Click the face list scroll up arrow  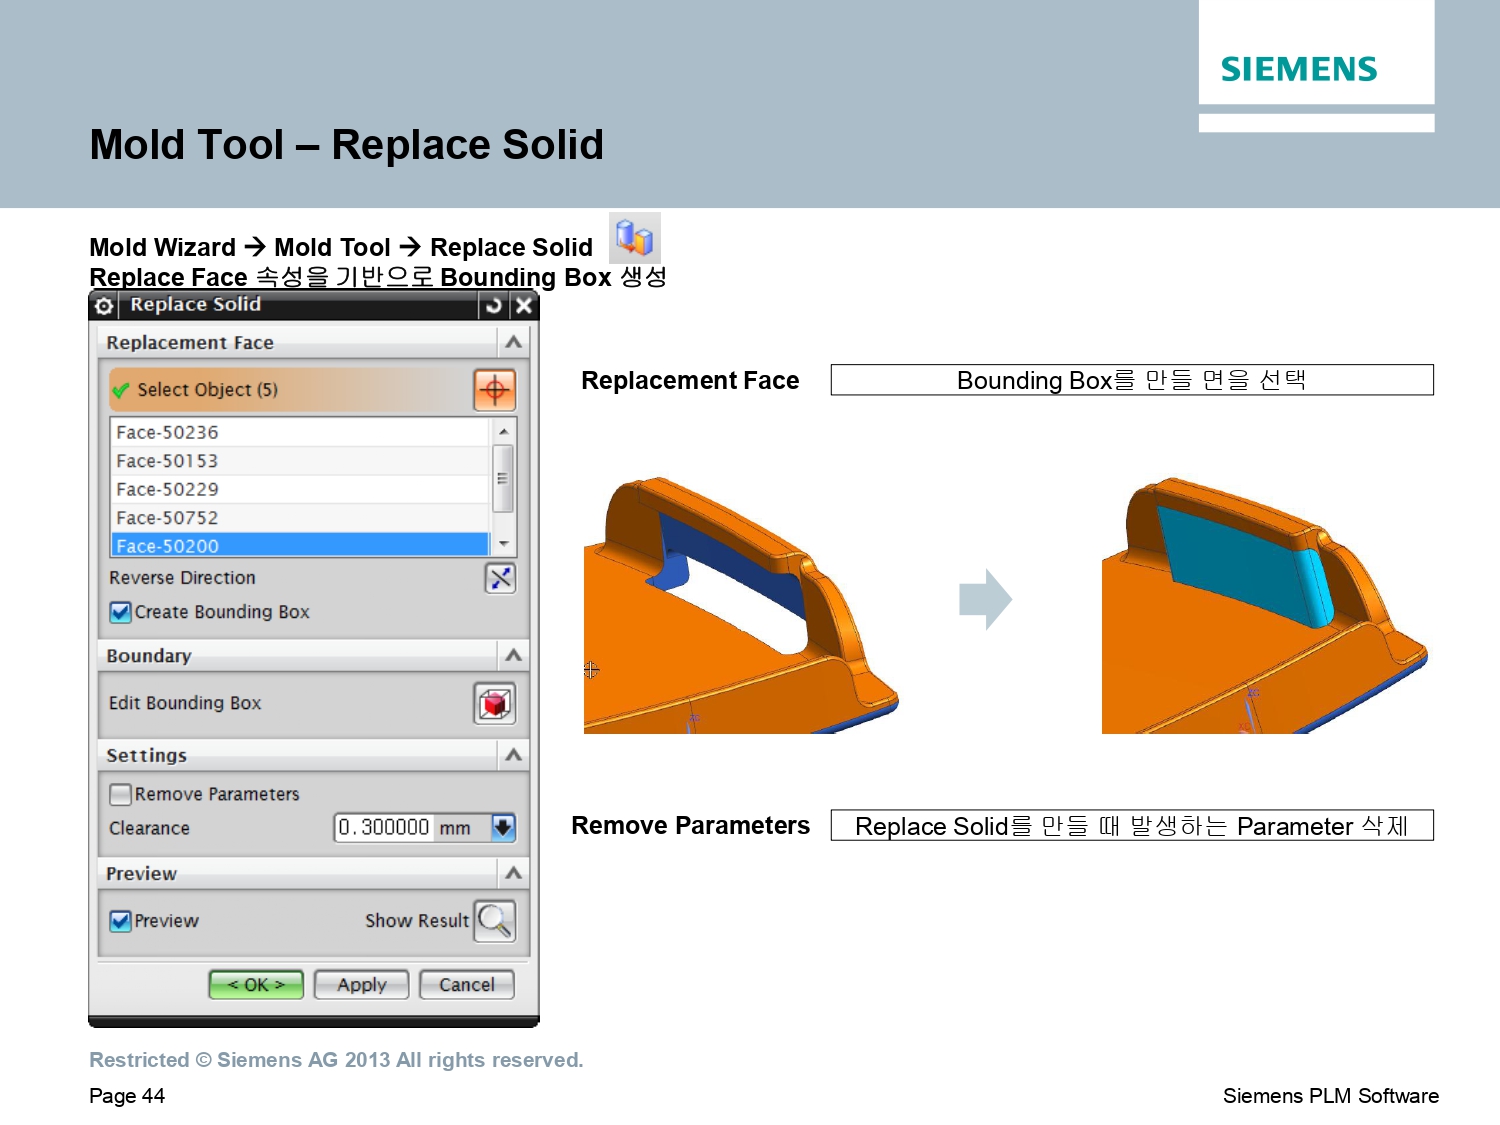click(x=504, y=431)
